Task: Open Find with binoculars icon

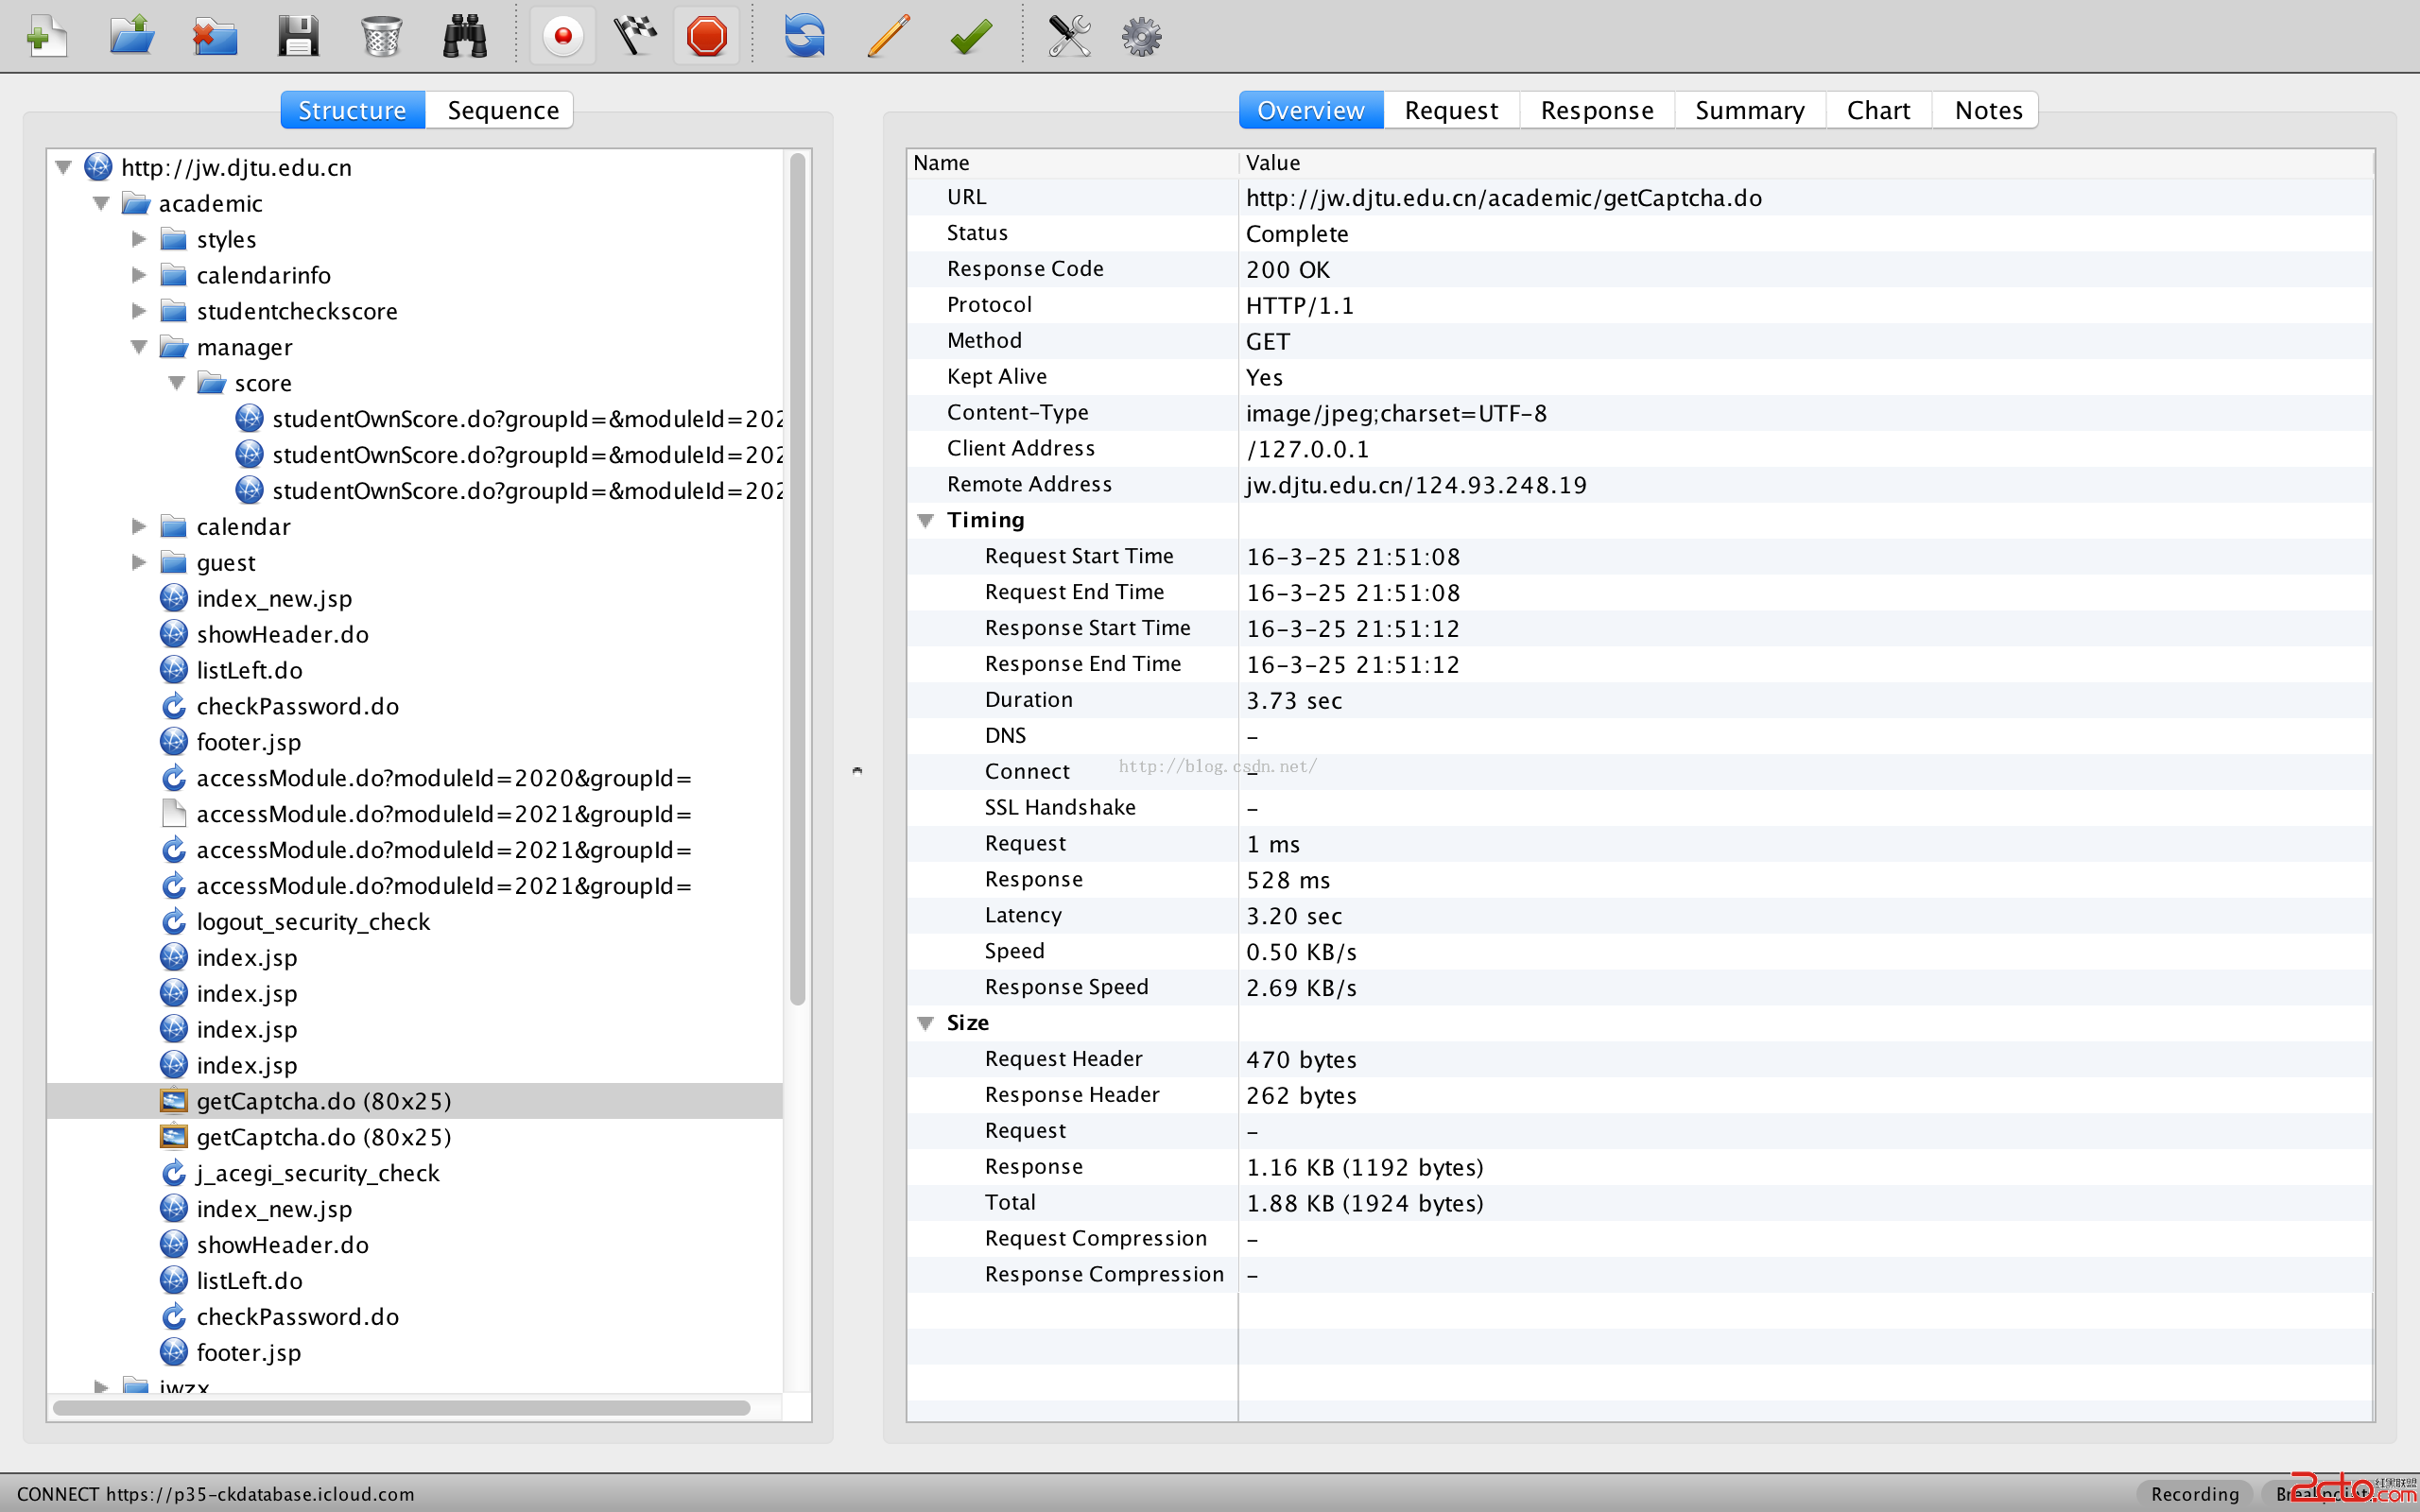Action: pos(465,37)
